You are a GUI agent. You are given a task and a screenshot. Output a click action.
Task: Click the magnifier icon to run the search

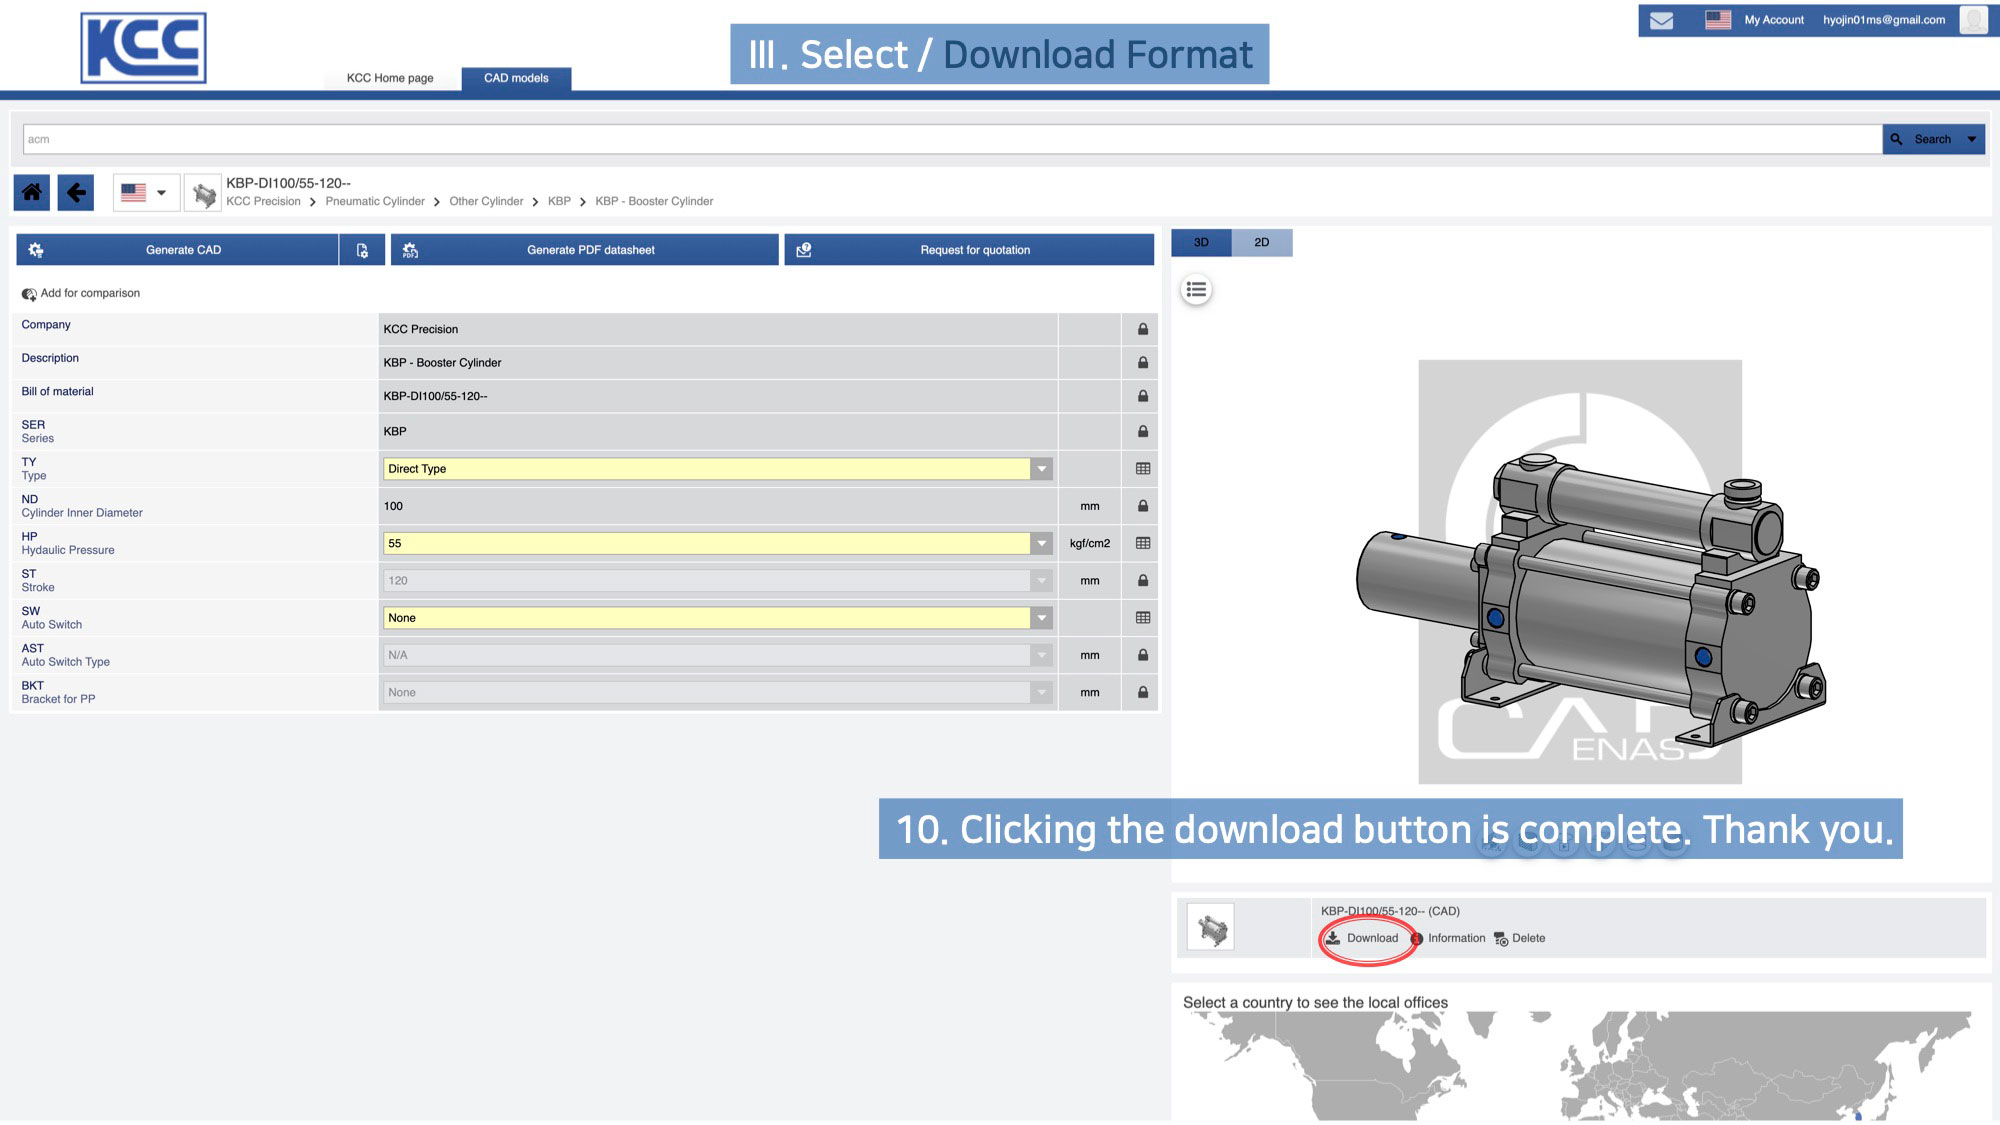(1896, 139)
